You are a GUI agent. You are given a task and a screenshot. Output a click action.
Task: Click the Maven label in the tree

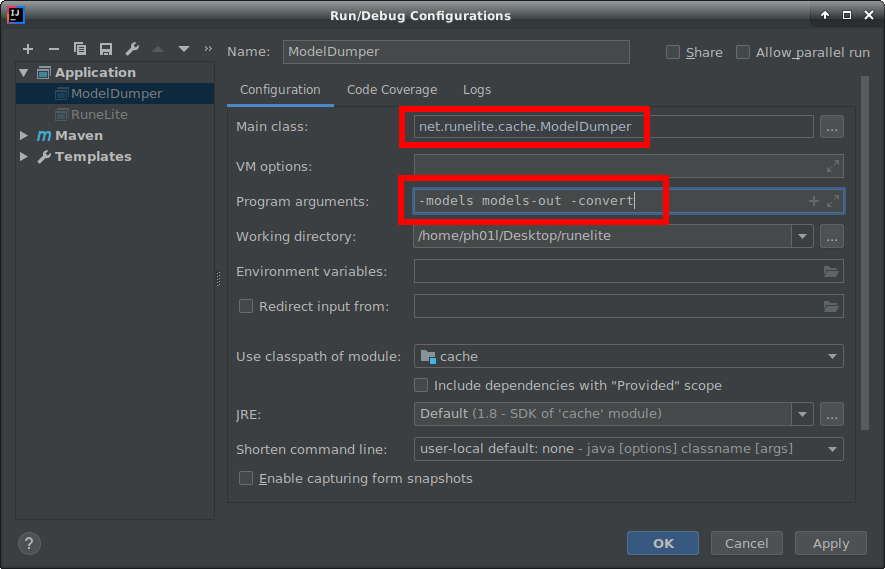click(78, 135)
